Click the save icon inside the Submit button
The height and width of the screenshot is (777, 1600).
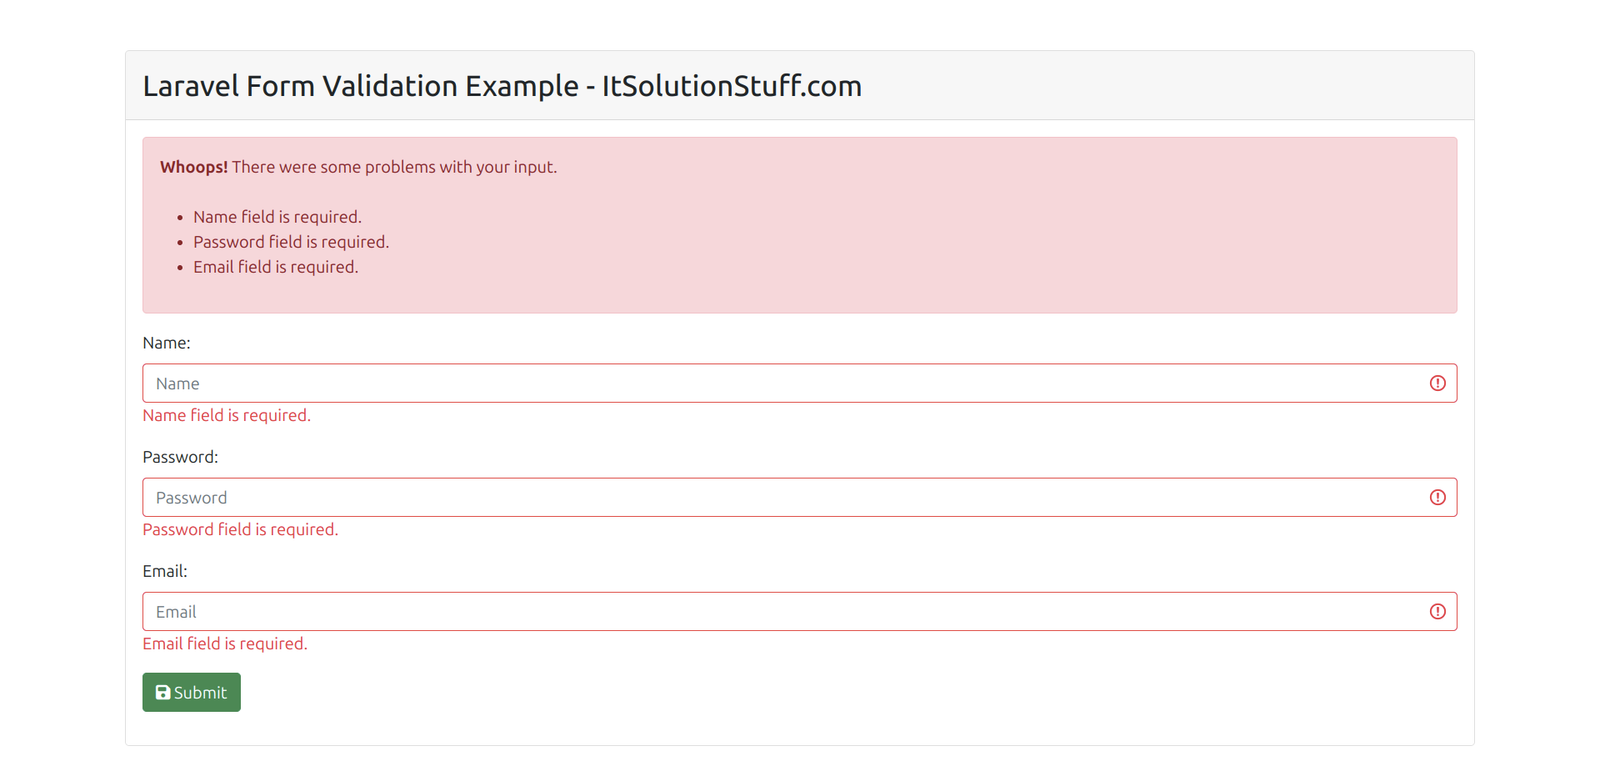pyautogui.click(x=163, y=691)
